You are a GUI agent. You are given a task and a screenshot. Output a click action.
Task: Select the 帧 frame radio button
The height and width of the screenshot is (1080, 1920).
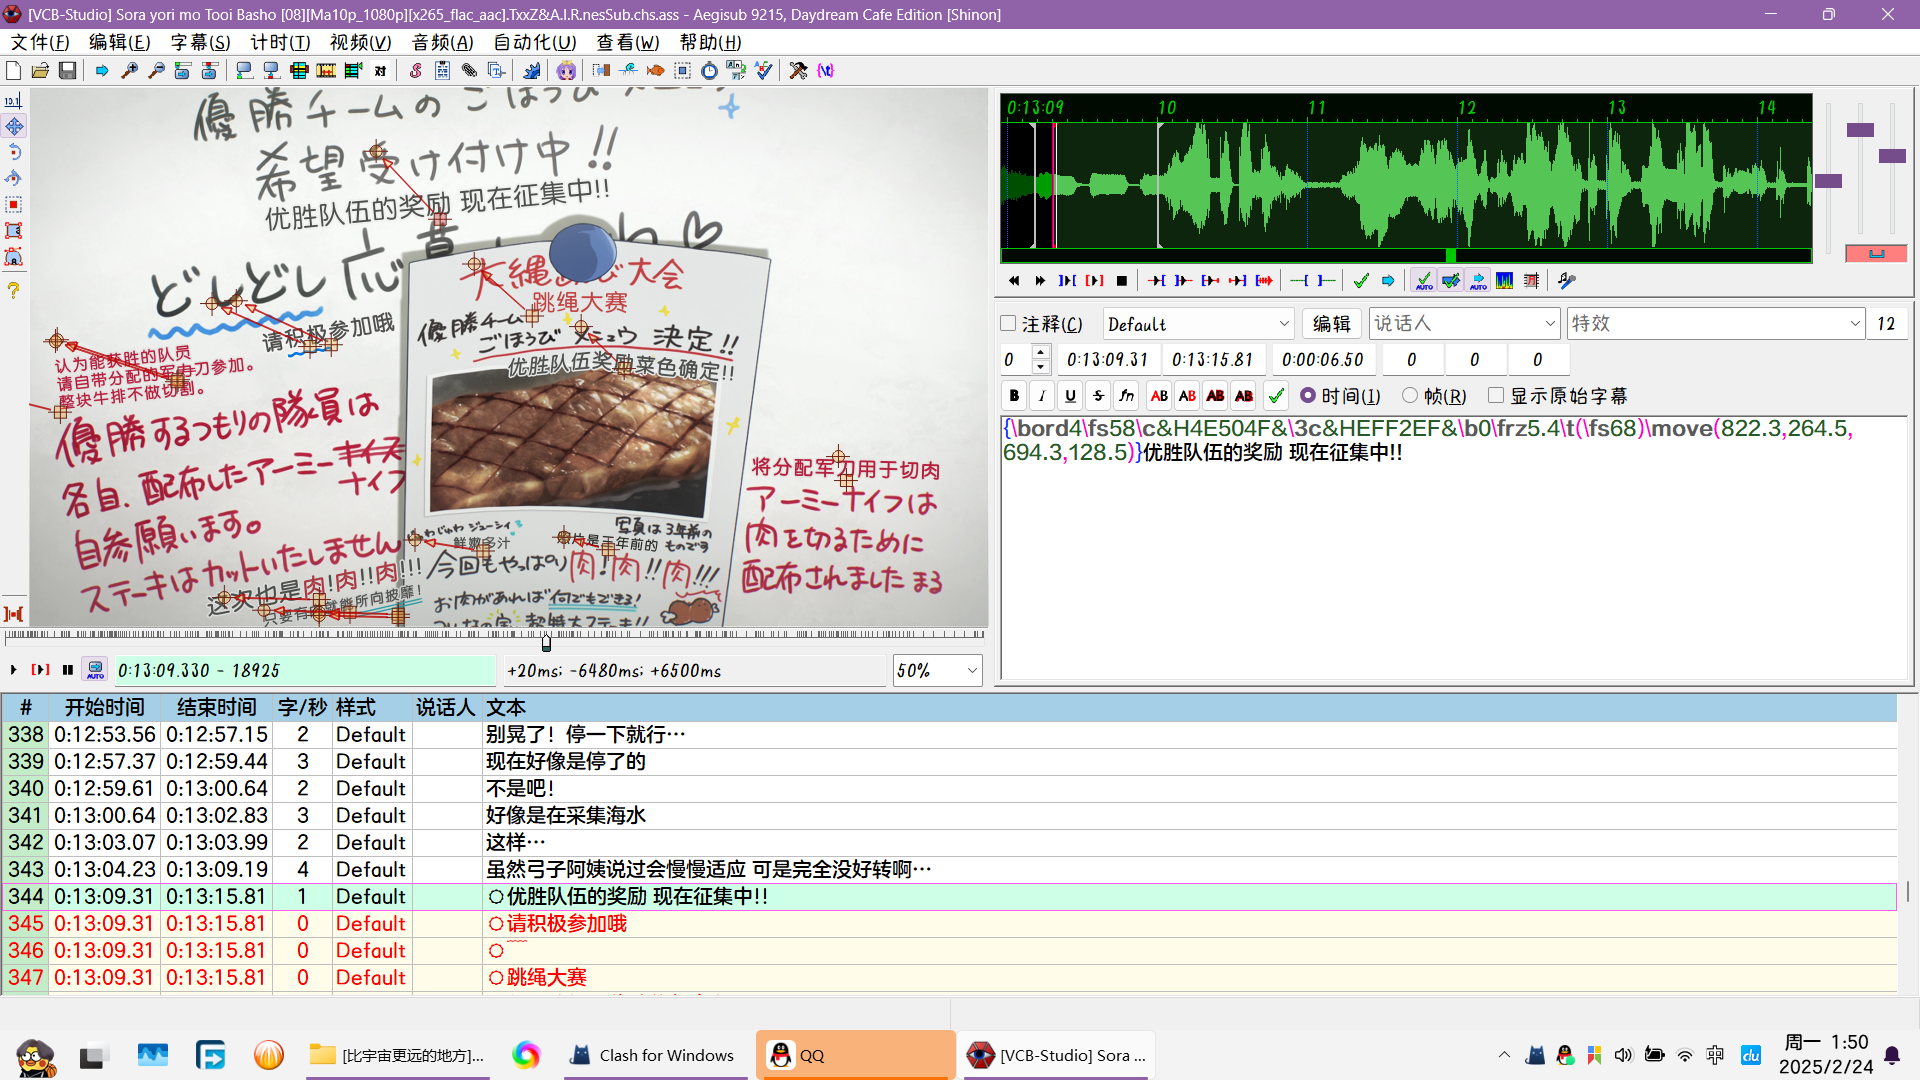[x=1410, y=396]
